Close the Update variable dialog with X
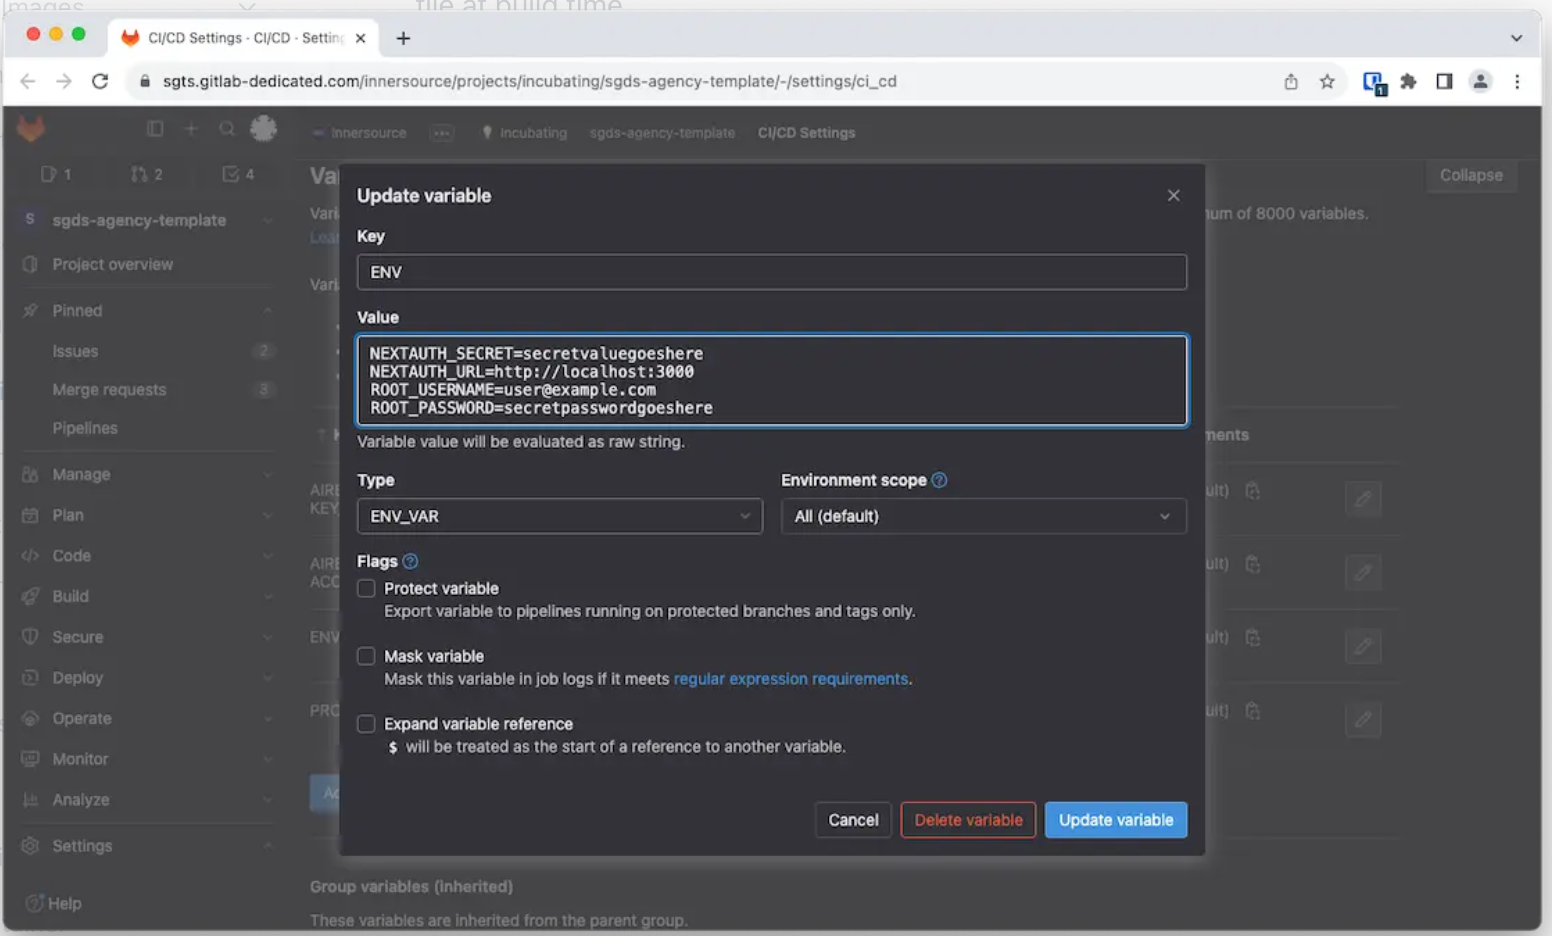This screenshot has height=936, width=1552. click(1173, 196)
